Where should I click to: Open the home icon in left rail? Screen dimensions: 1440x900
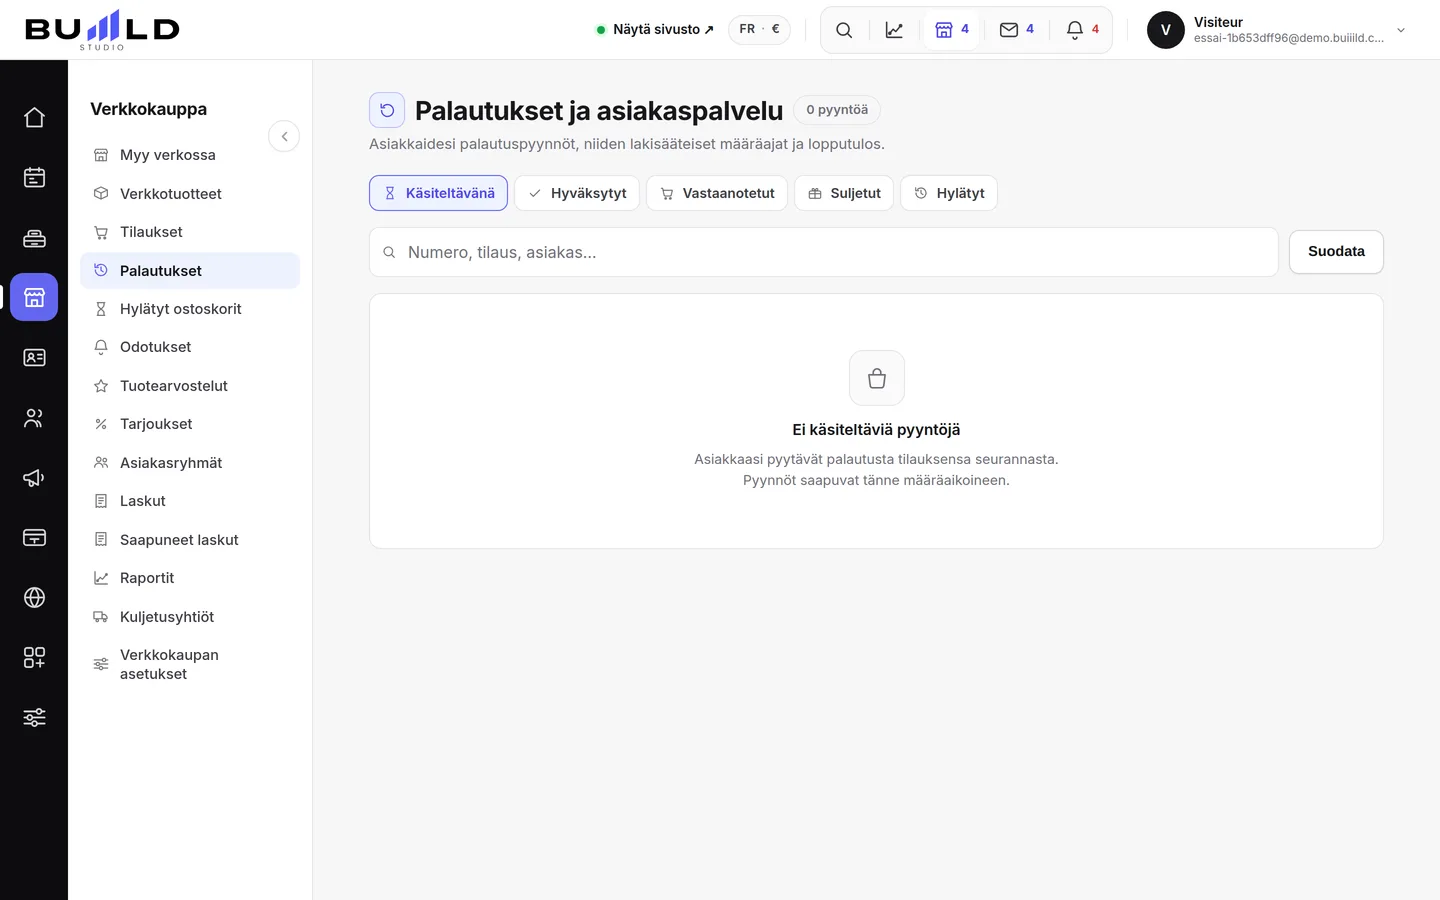tap(34, 117)
